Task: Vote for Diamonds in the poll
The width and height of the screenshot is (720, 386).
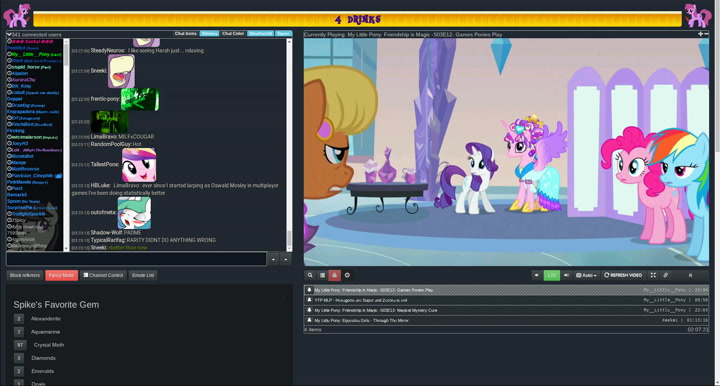Action: 19,358
